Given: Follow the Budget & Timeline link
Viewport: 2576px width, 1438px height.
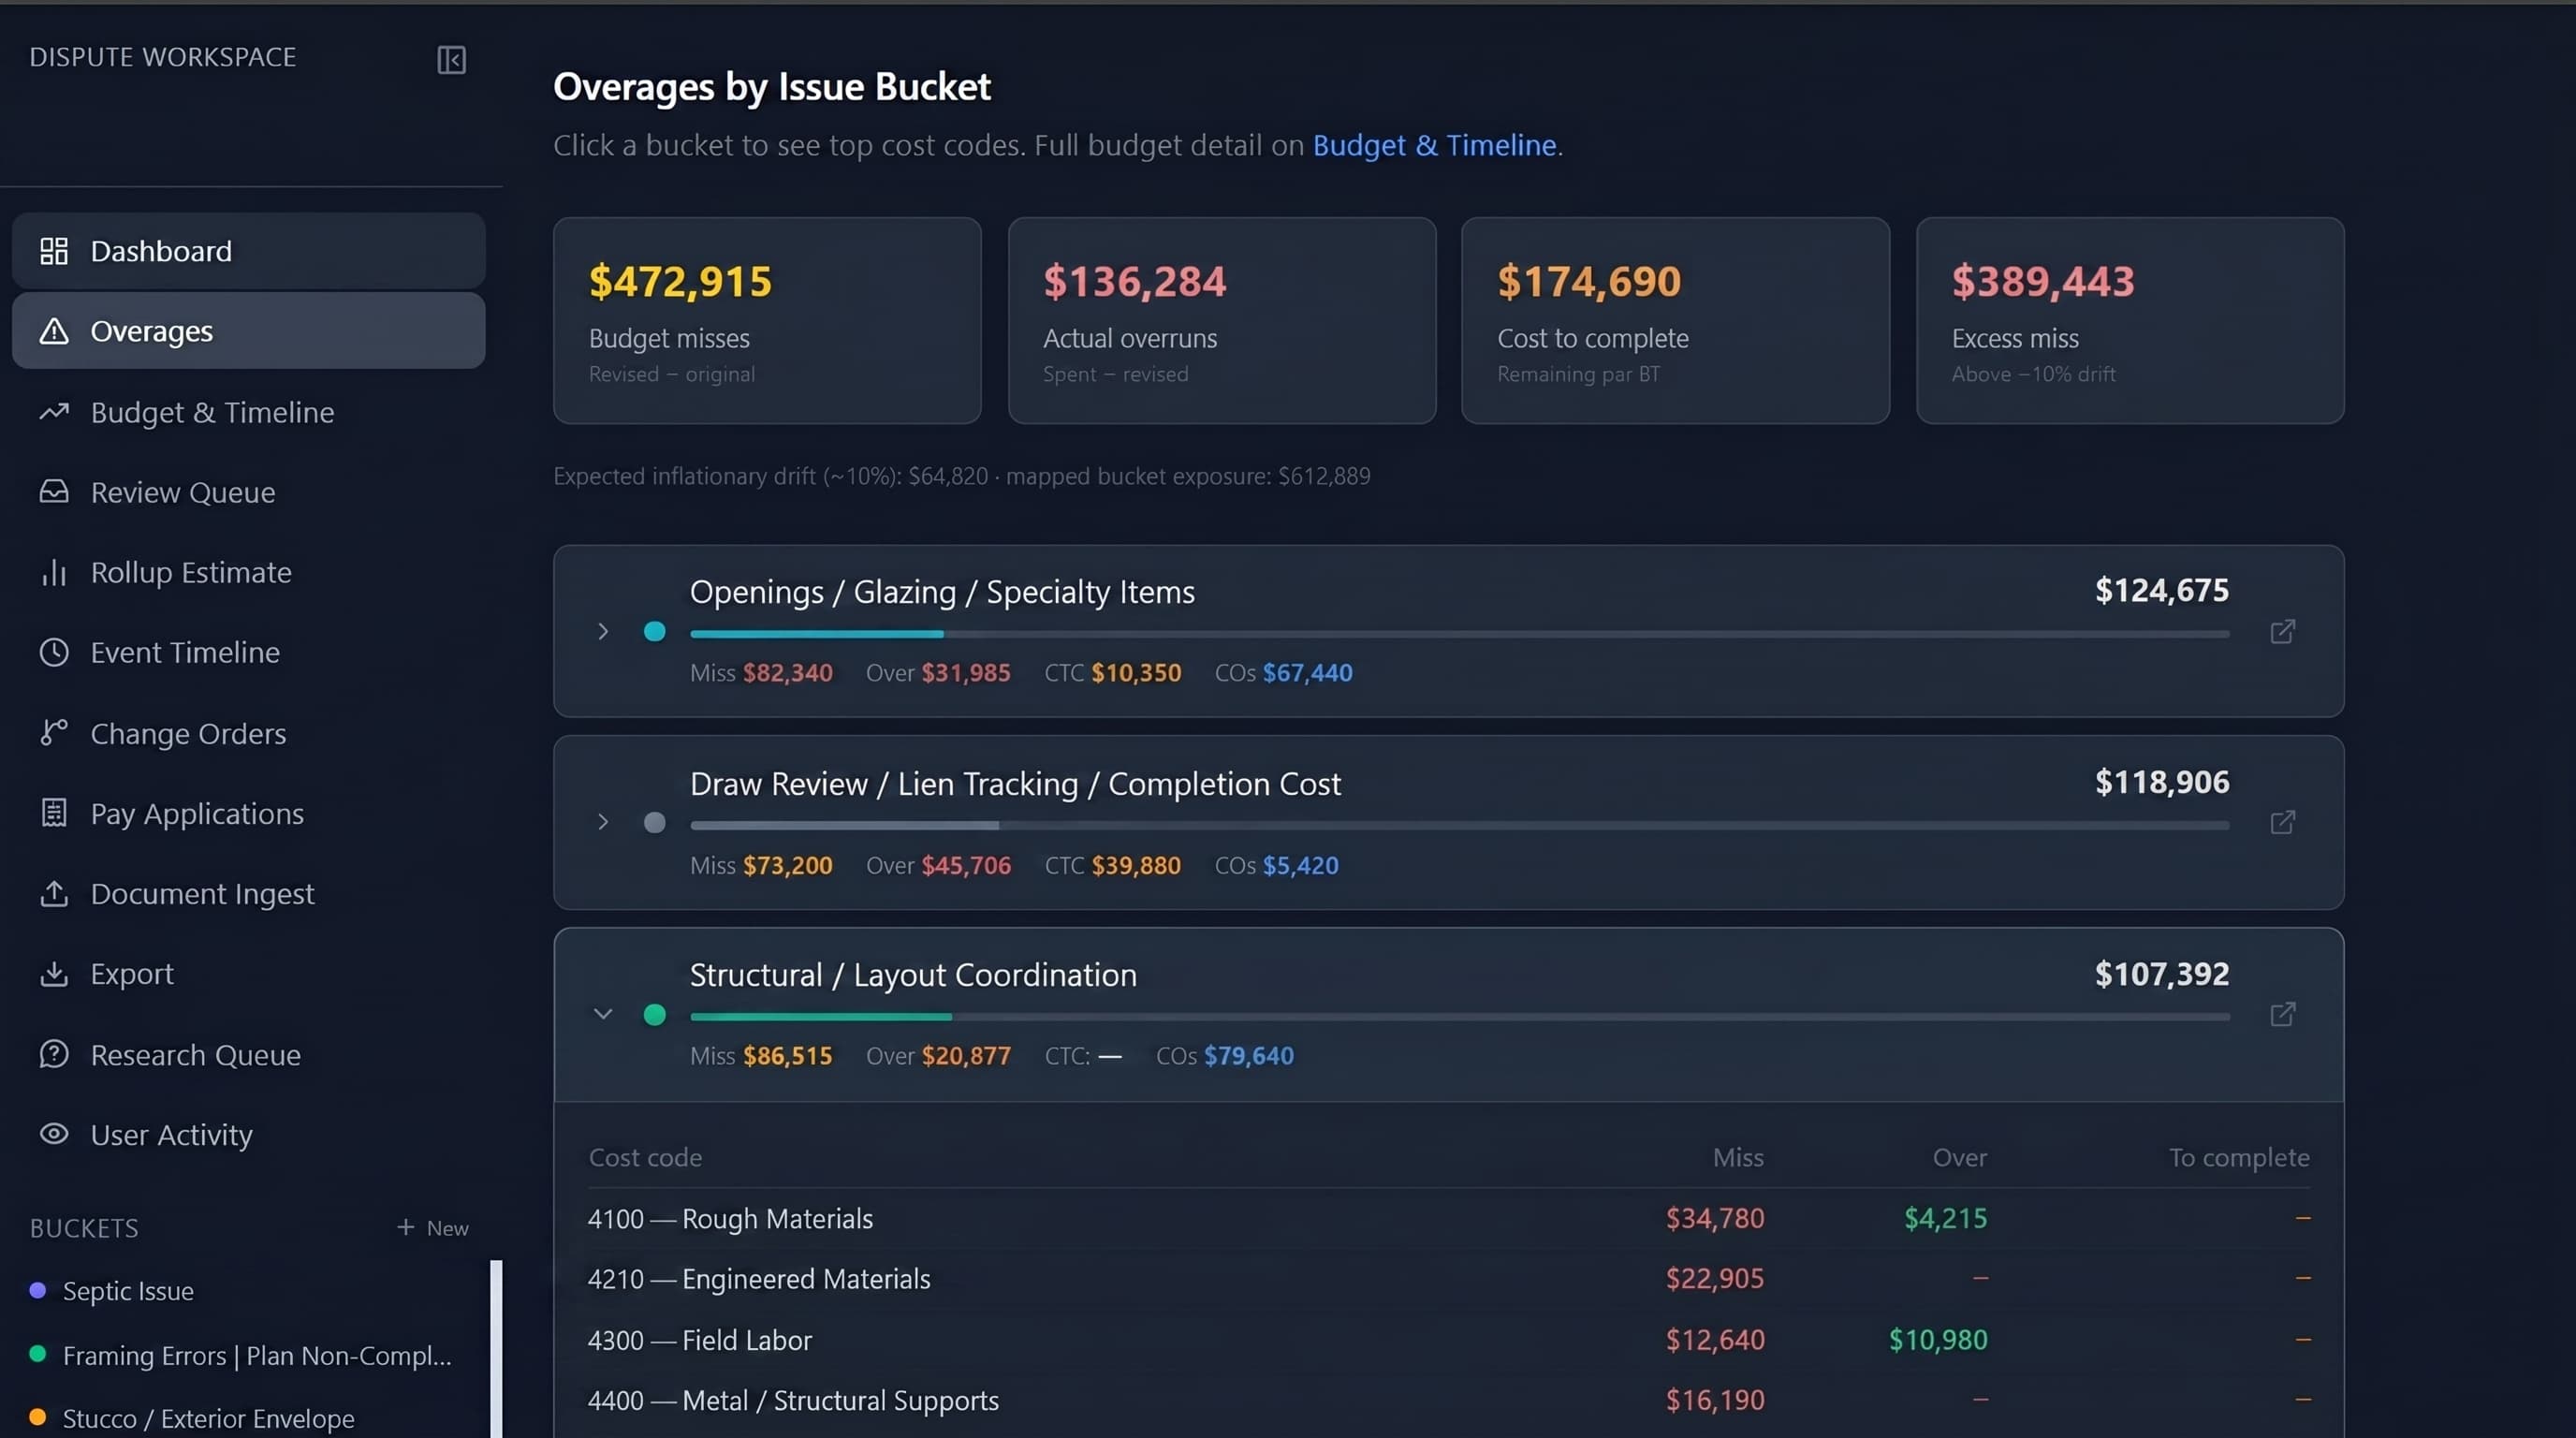Looking at the screenshot, I should click(x=1434, y=145).
